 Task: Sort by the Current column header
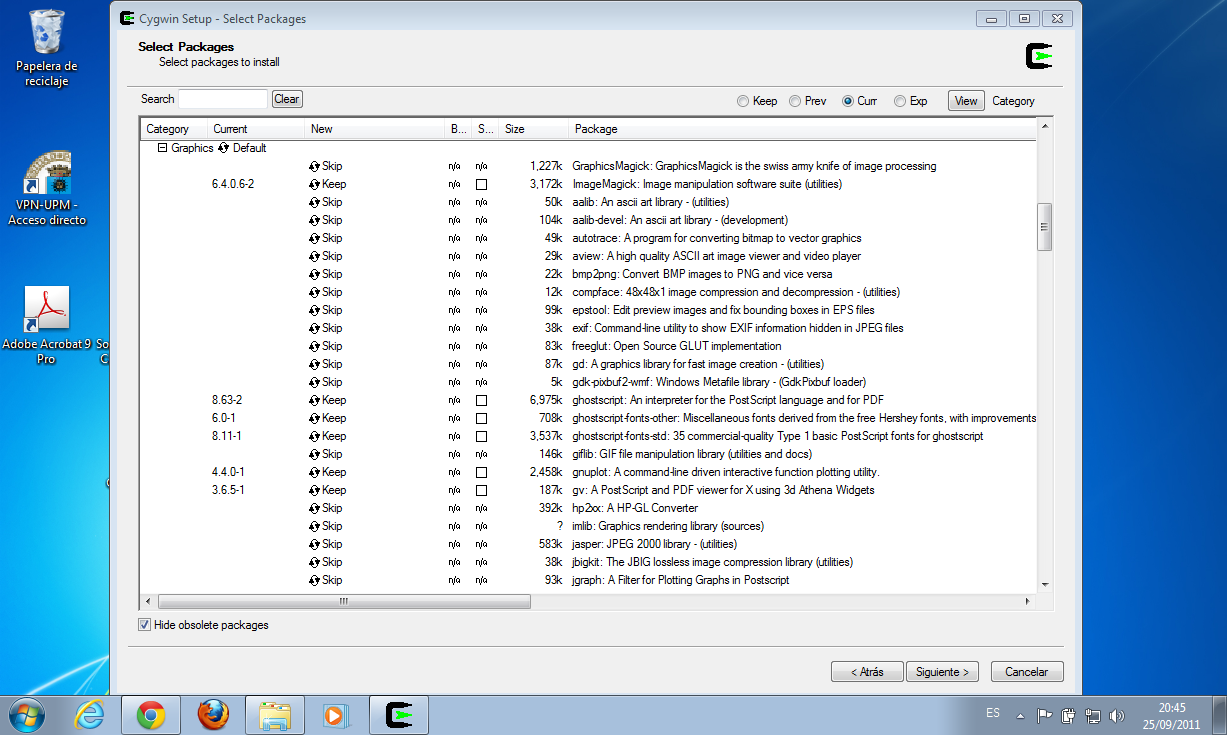255,129
